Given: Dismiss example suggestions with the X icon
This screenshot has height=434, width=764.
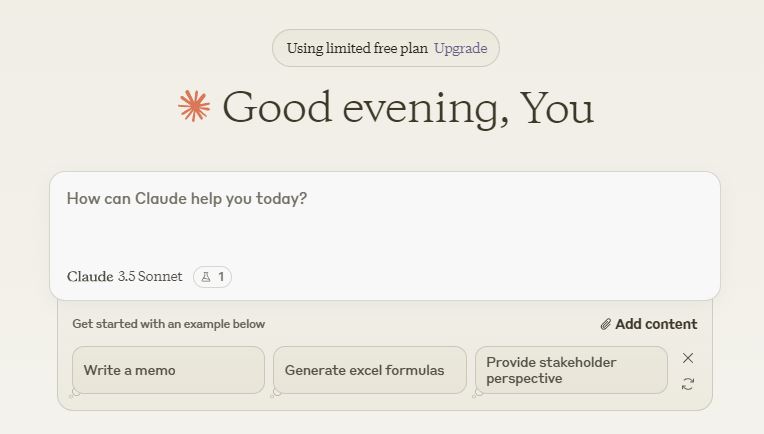Looking at the screenshot, I should point(688,358).
